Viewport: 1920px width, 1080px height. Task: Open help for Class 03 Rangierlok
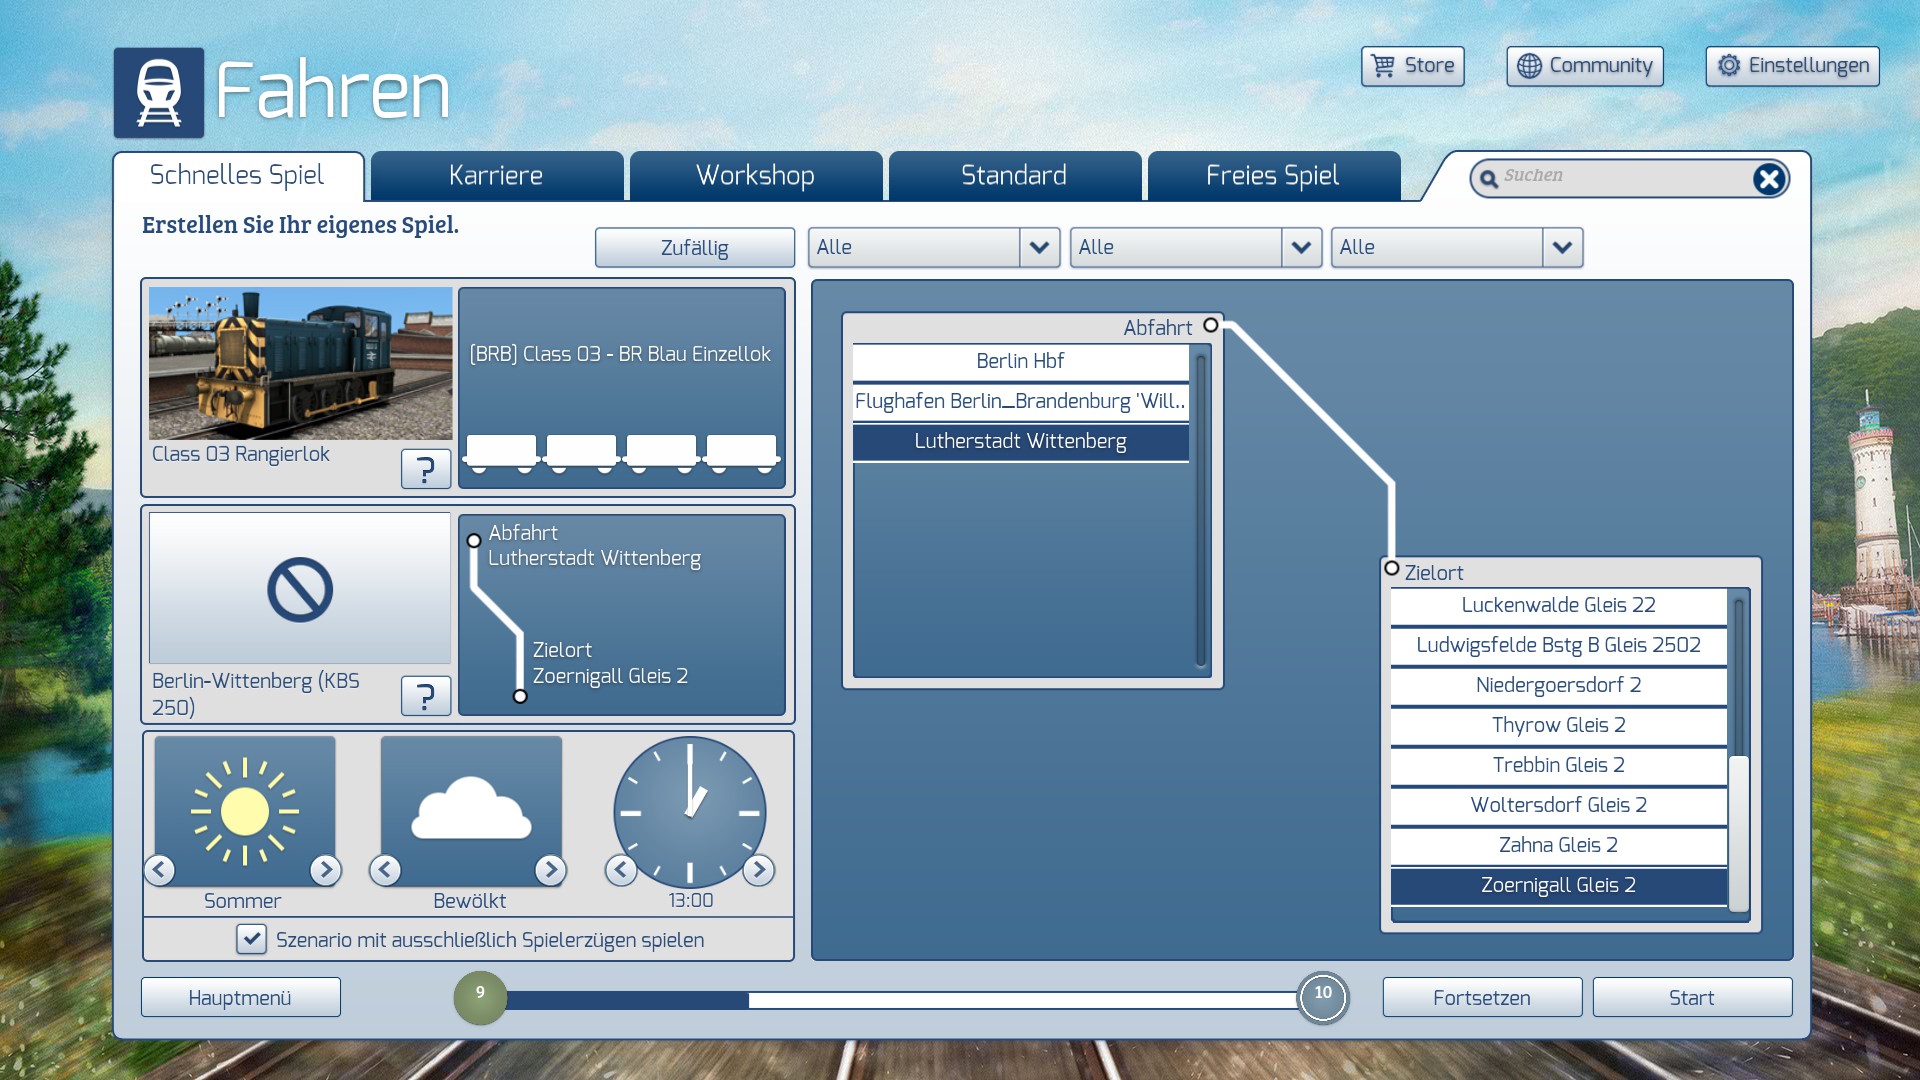coord(425,468)
